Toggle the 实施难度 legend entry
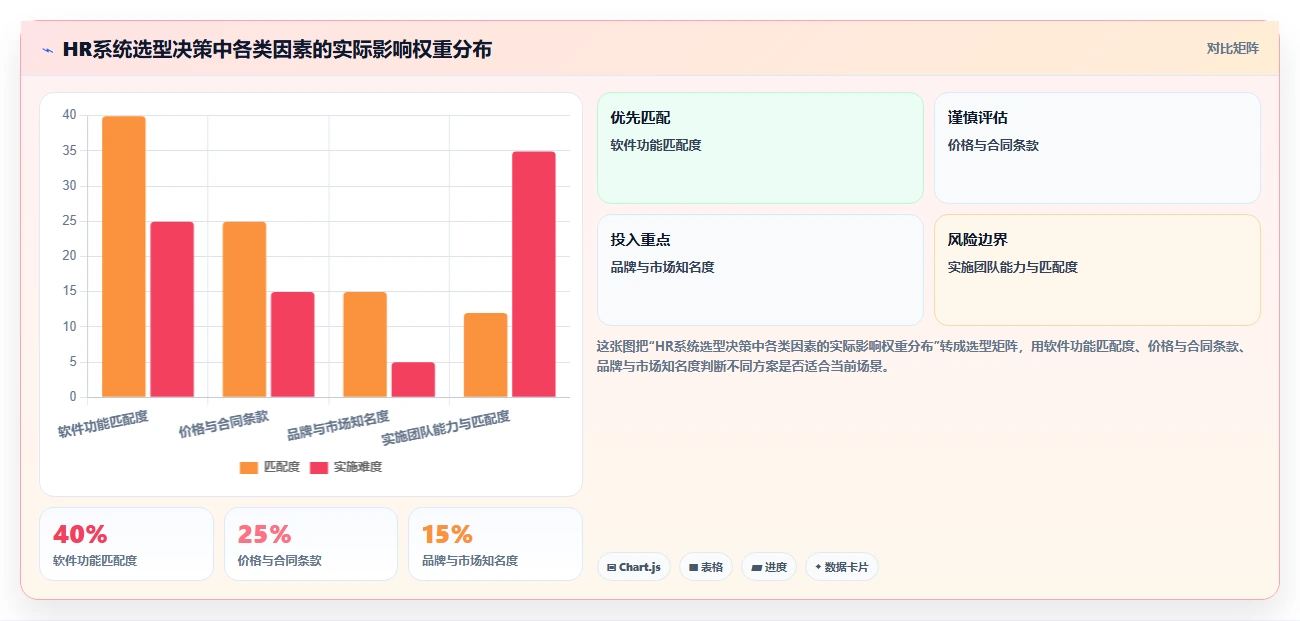 click(x=346, y=467)
